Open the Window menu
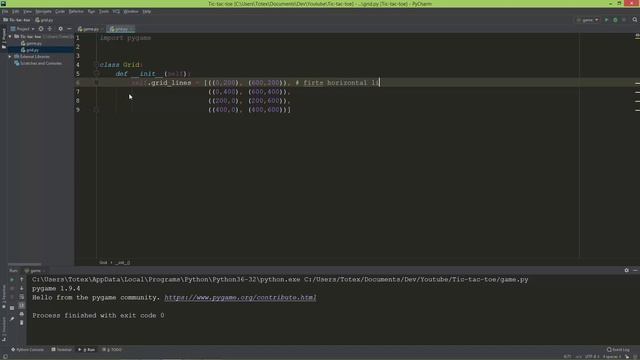 coord(131,11)
